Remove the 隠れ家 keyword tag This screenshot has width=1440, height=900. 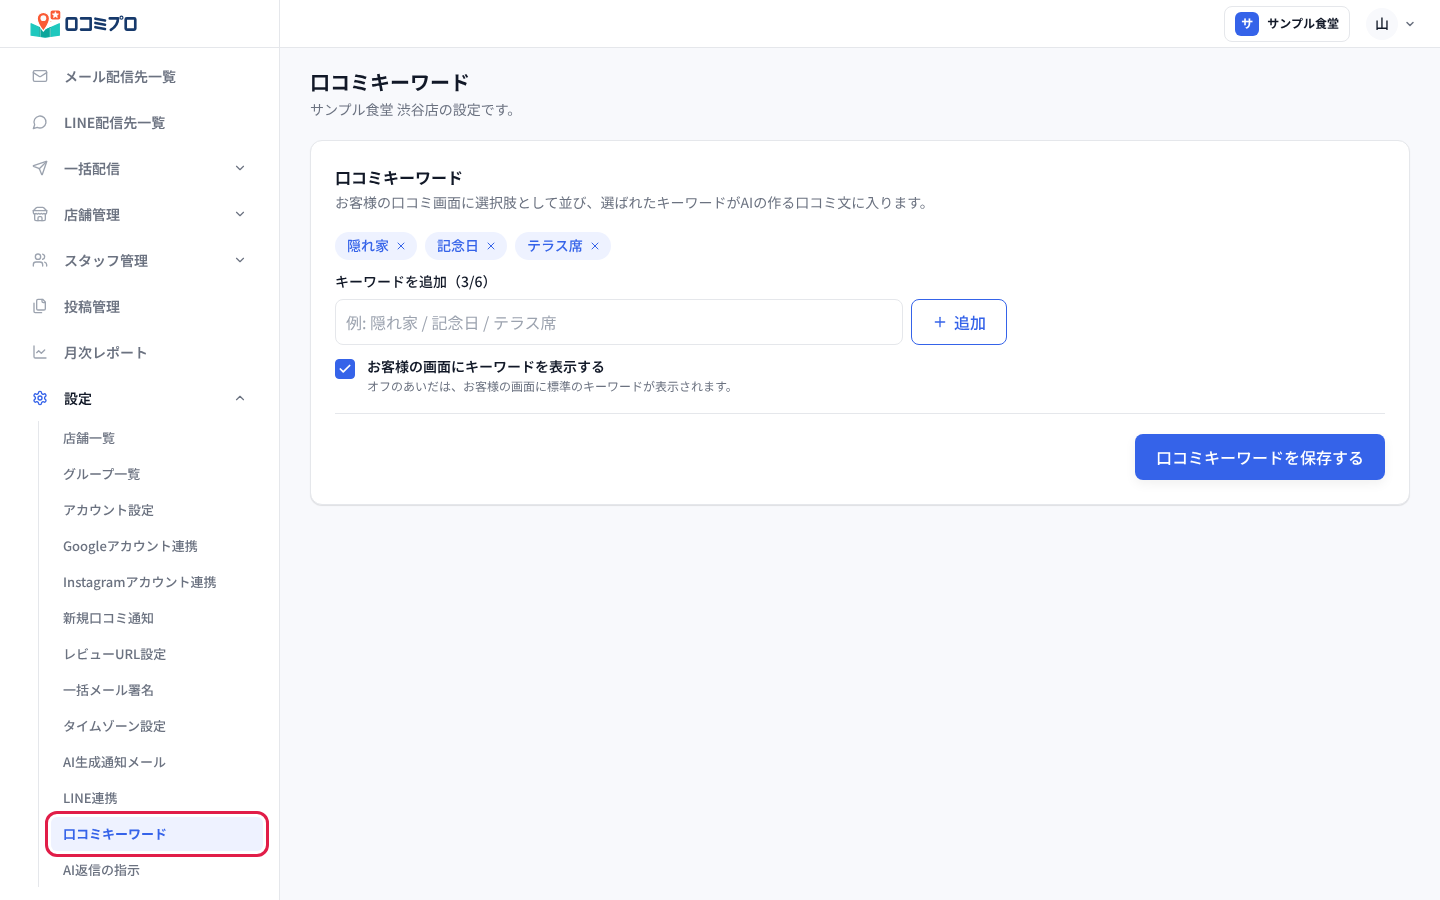(x=401, y=246)
